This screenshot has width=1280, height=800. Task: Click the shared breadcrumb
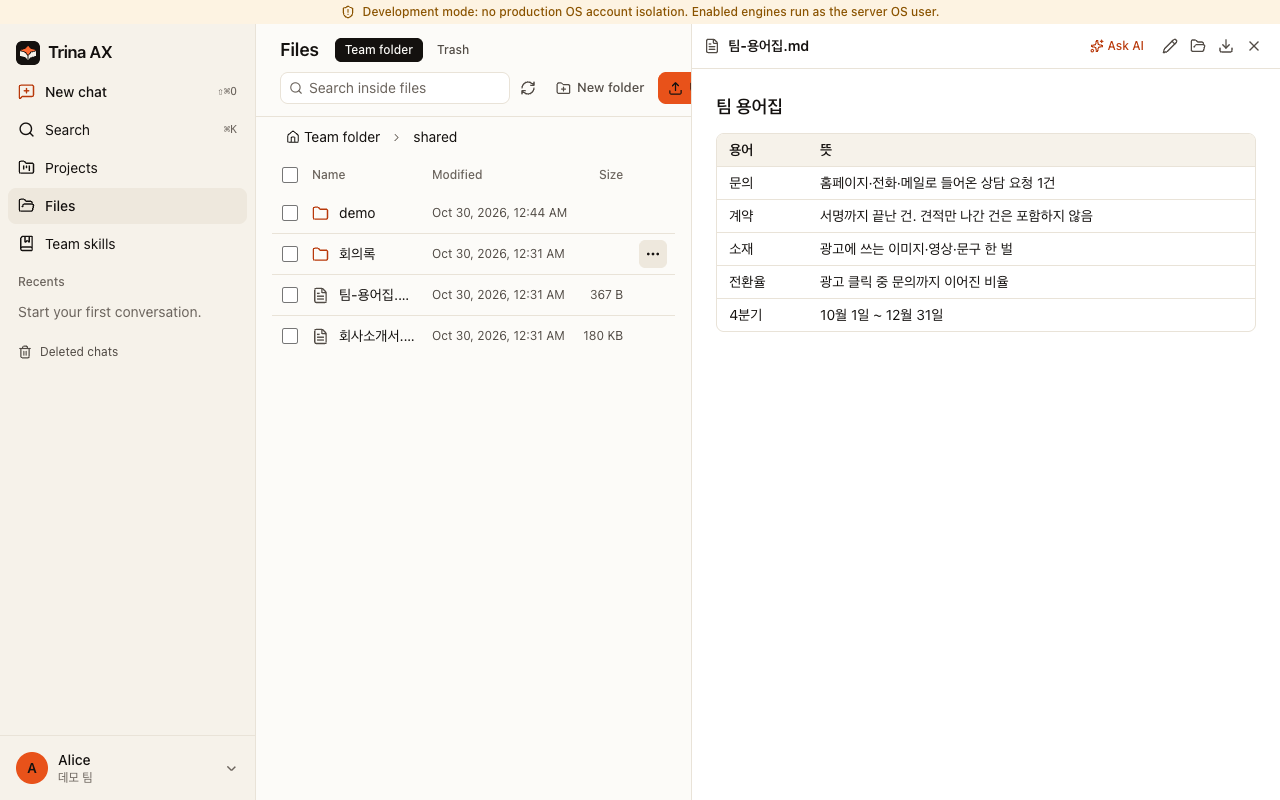click(x=435, y=137)
